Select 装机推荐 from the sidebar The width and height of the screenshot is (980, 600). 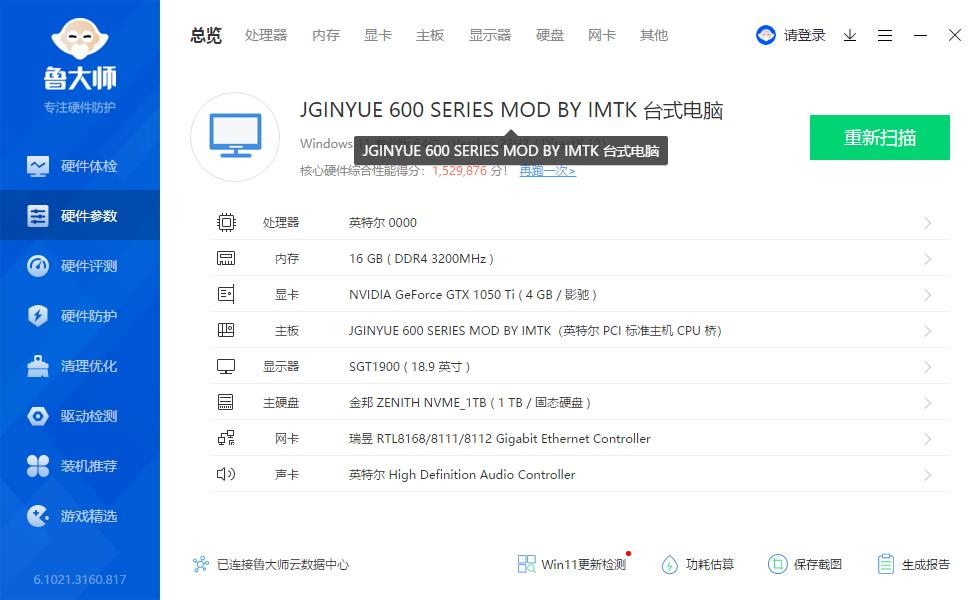click(80, 466)
